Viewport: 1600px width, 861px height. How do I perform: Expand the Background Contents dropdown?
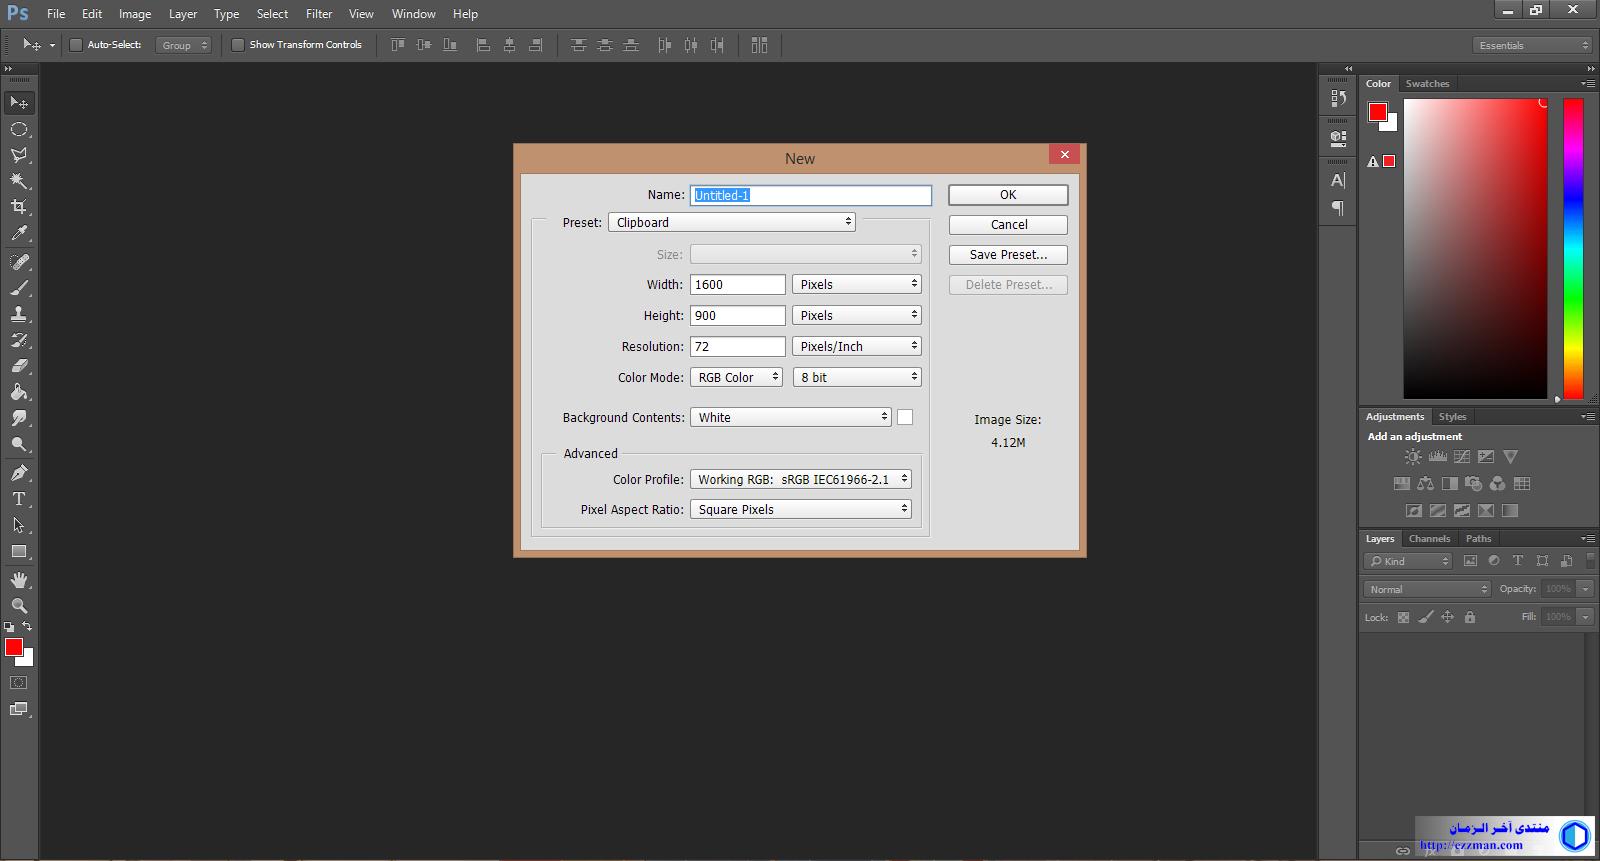[790, 417]
